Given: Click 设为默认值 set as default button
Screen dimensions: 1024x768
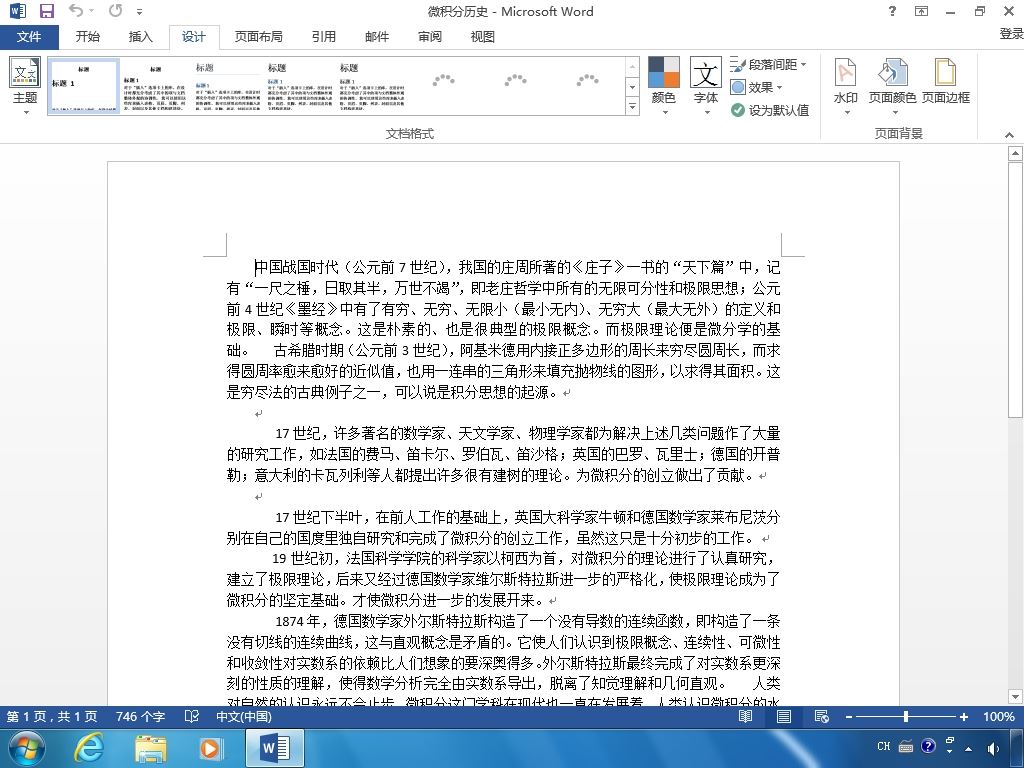Looking at the screenshot, I should click(770, 110).
